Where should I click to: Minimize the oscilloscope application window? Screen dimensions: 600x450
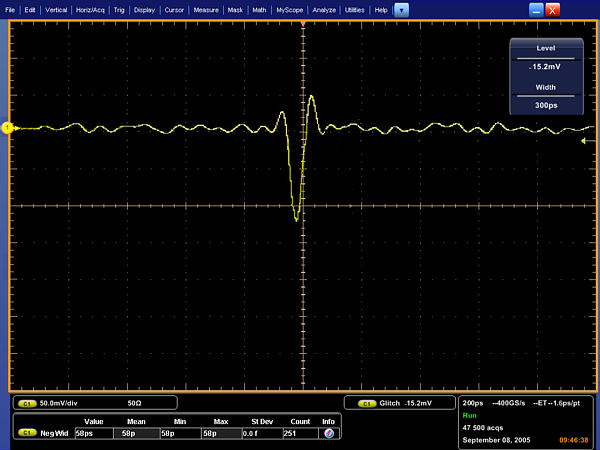click(564, 9)
